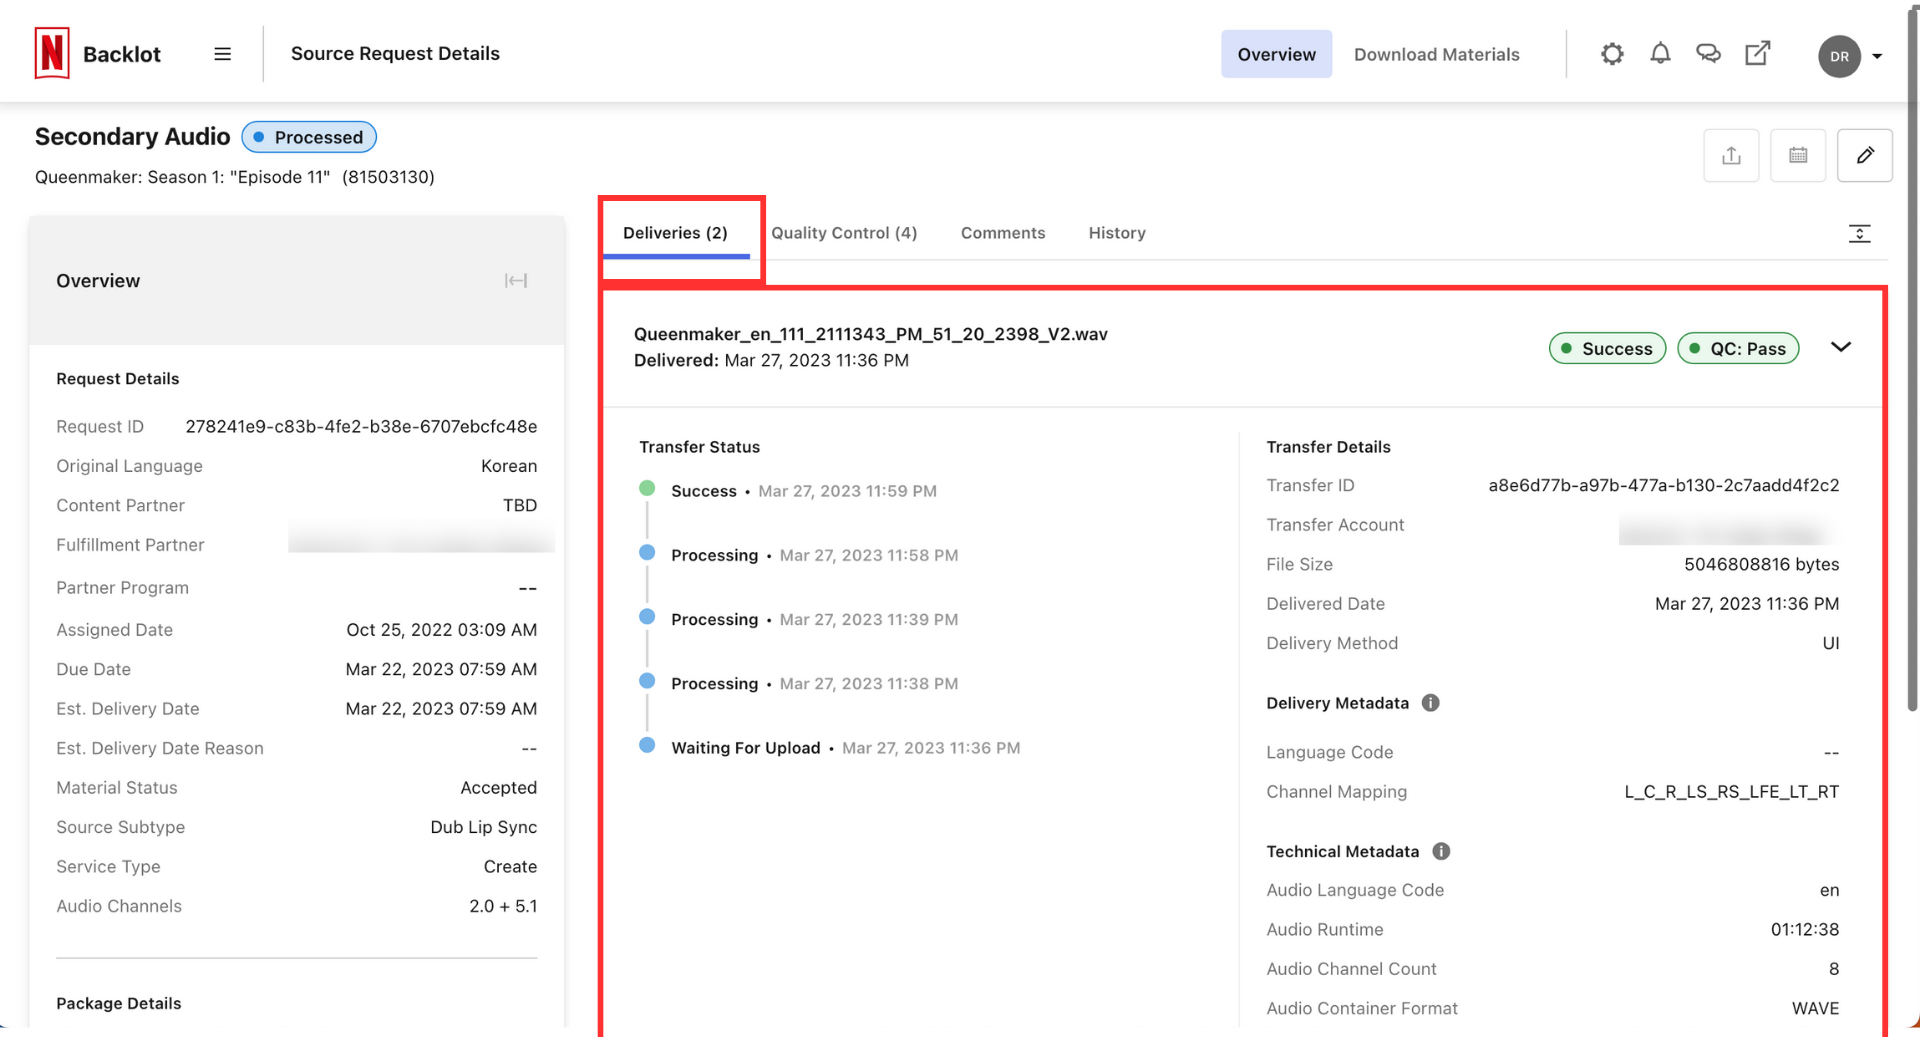Click the Channel Mapping value
1920x1037 pixels.
coord(1731,792)
